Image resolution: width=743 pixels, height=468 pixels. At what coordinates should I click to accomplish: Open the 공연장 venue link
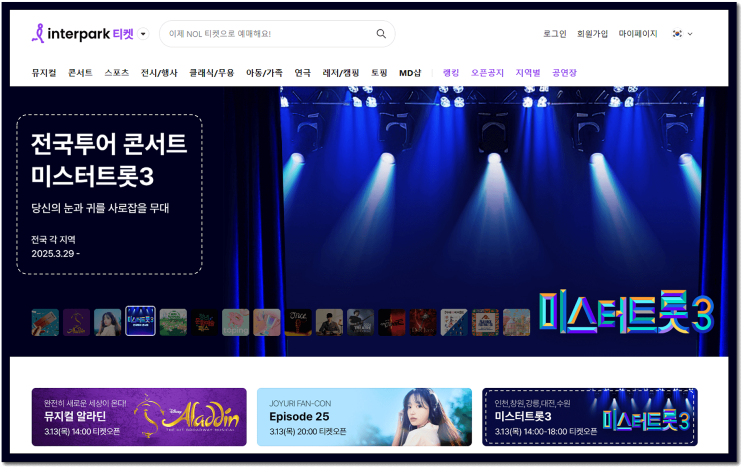pyautogui.click(x=564, y=72)
